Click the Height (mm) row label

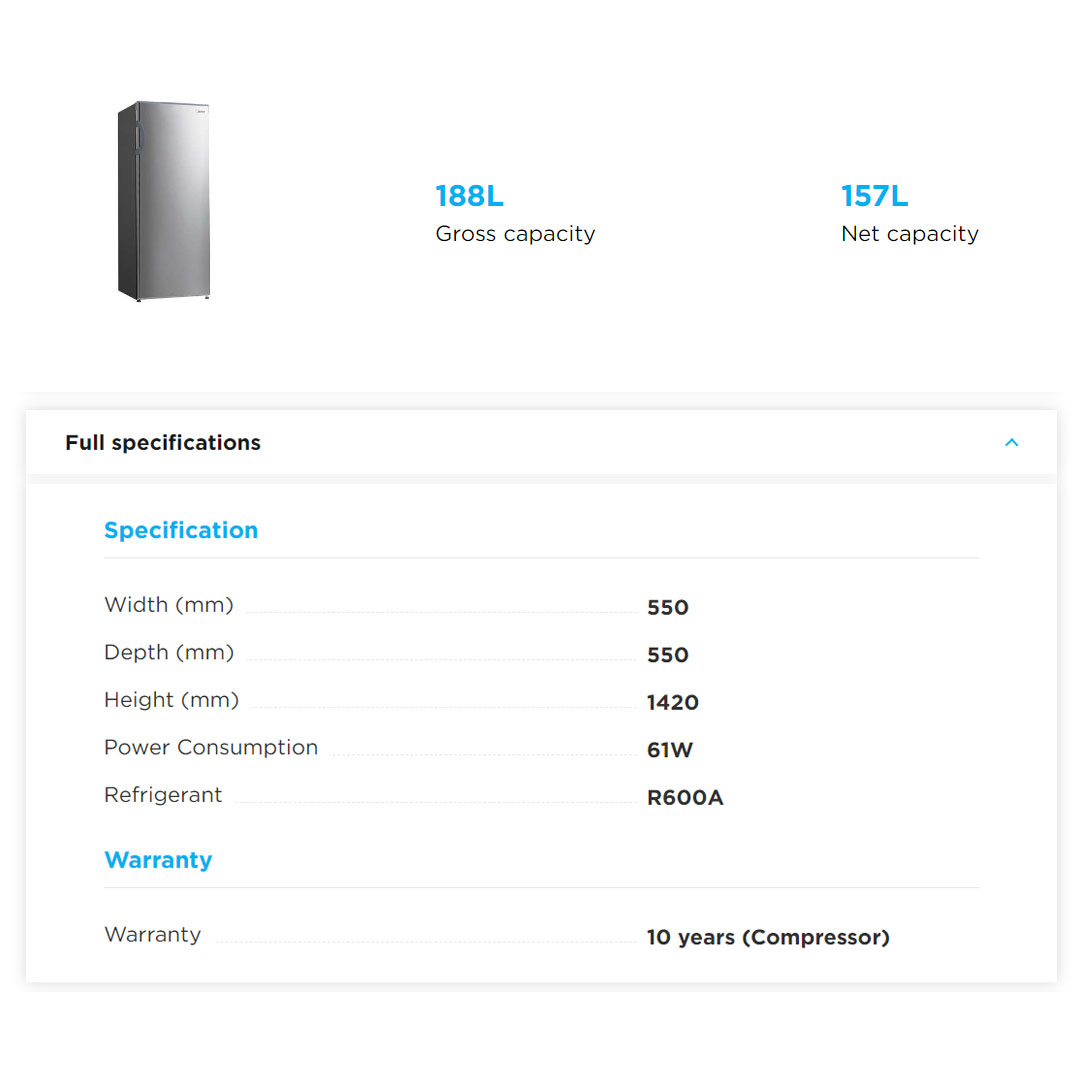(171, 700)
